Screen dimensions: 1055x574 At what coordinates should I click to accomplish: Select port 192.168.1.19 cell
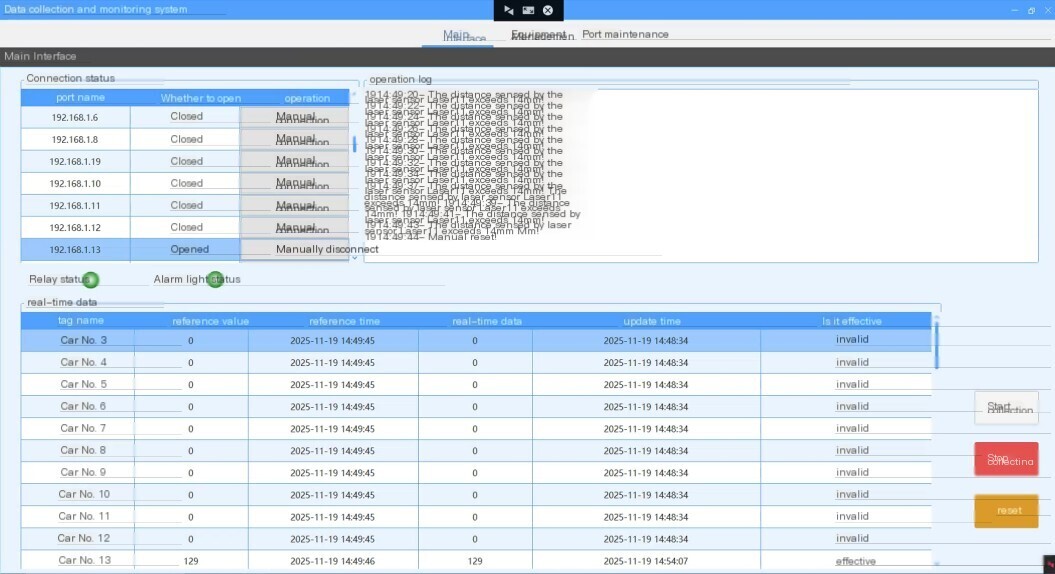[75, 162]
